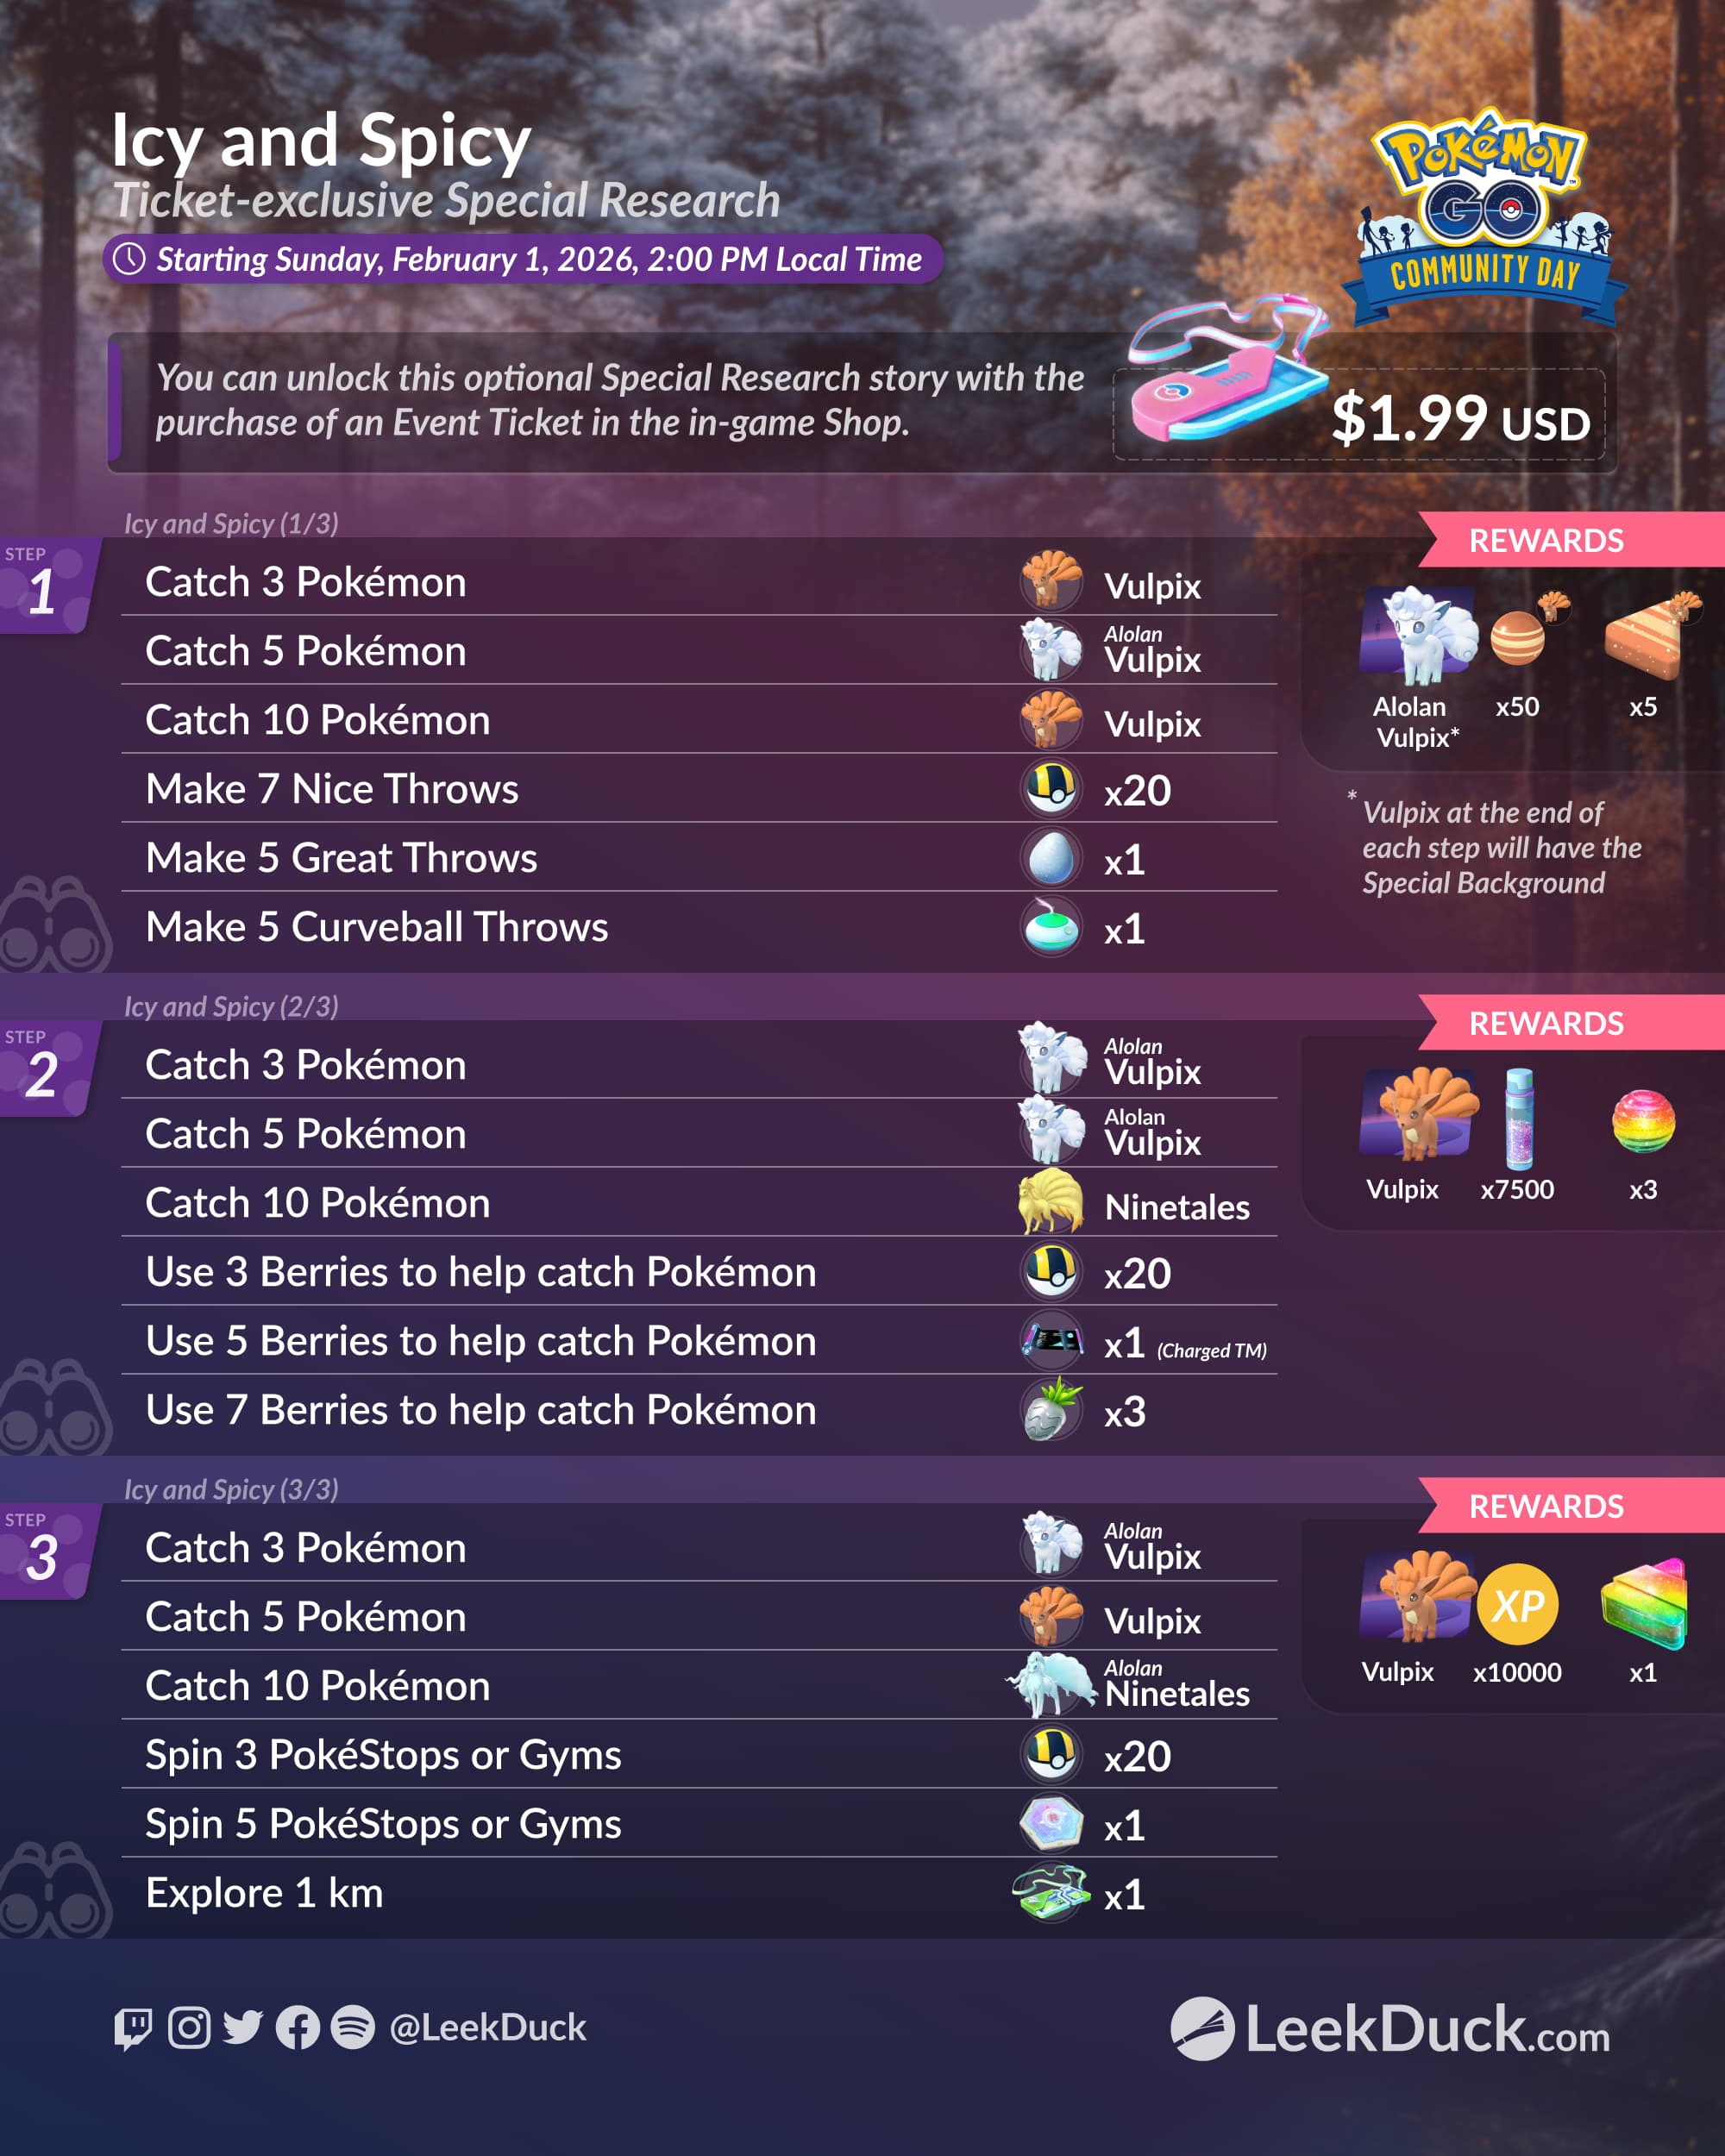This screenshot has width=1725, height=2156.
Task: Click the Silver Pinap Berry icon
Action: point(1051,1409)
